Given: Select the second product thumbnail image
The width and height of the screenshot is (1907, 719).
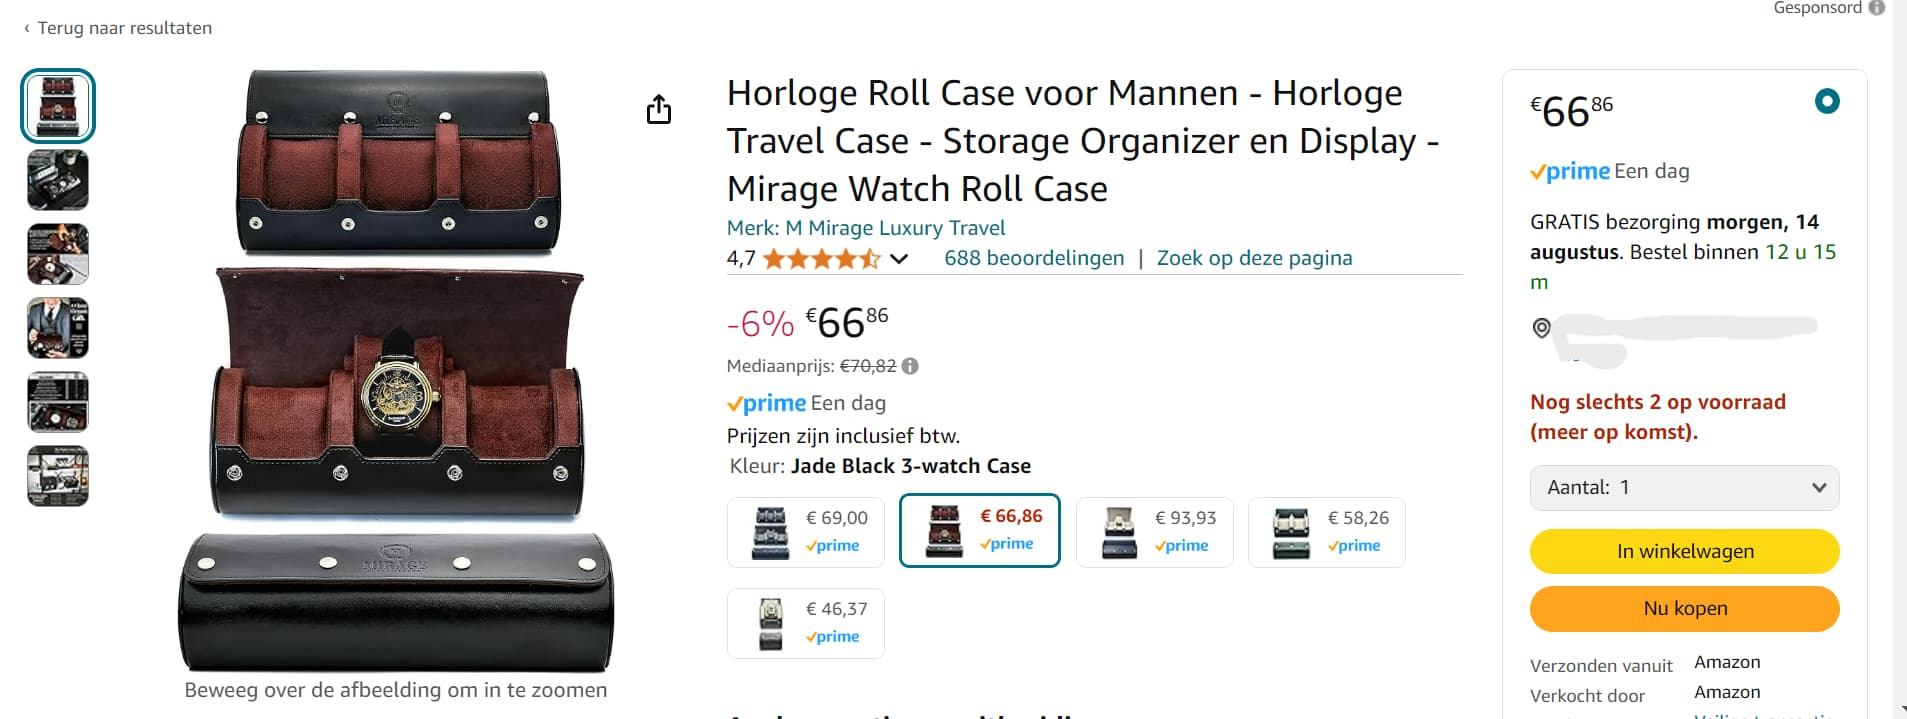Looking at the screenshot, I should [58, 180].
